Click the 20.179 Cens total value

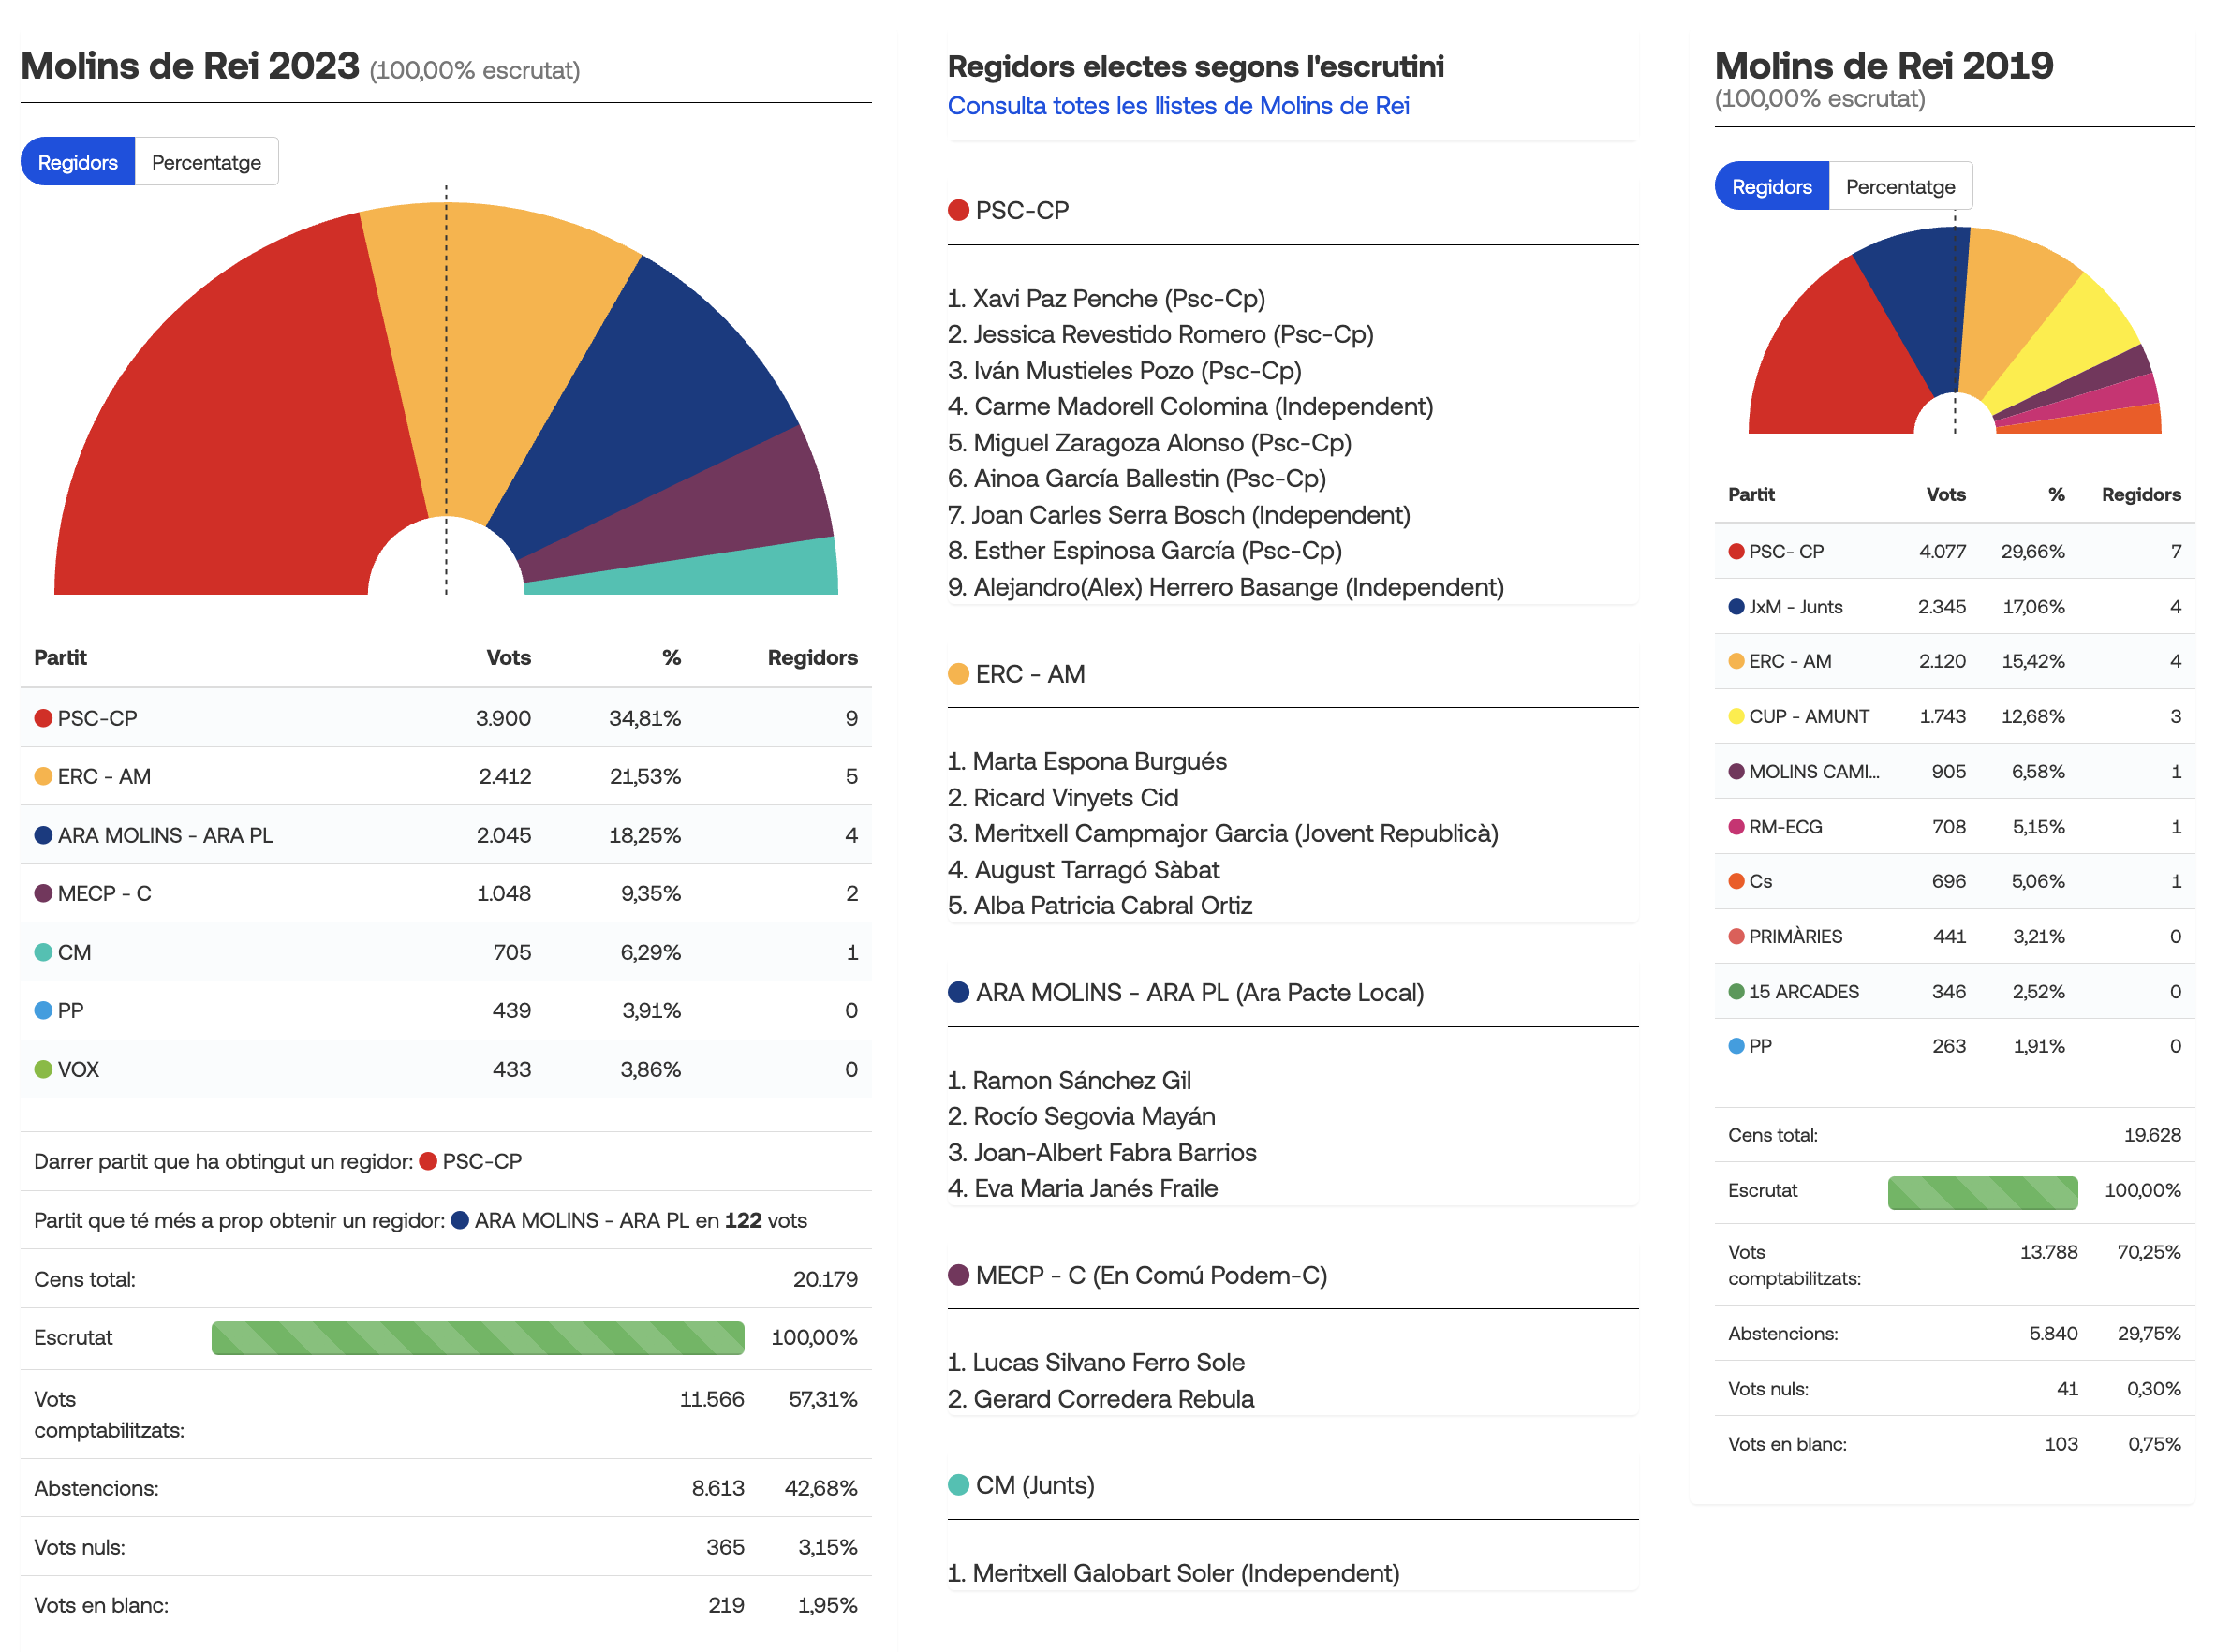click(x=825, y=1280)
